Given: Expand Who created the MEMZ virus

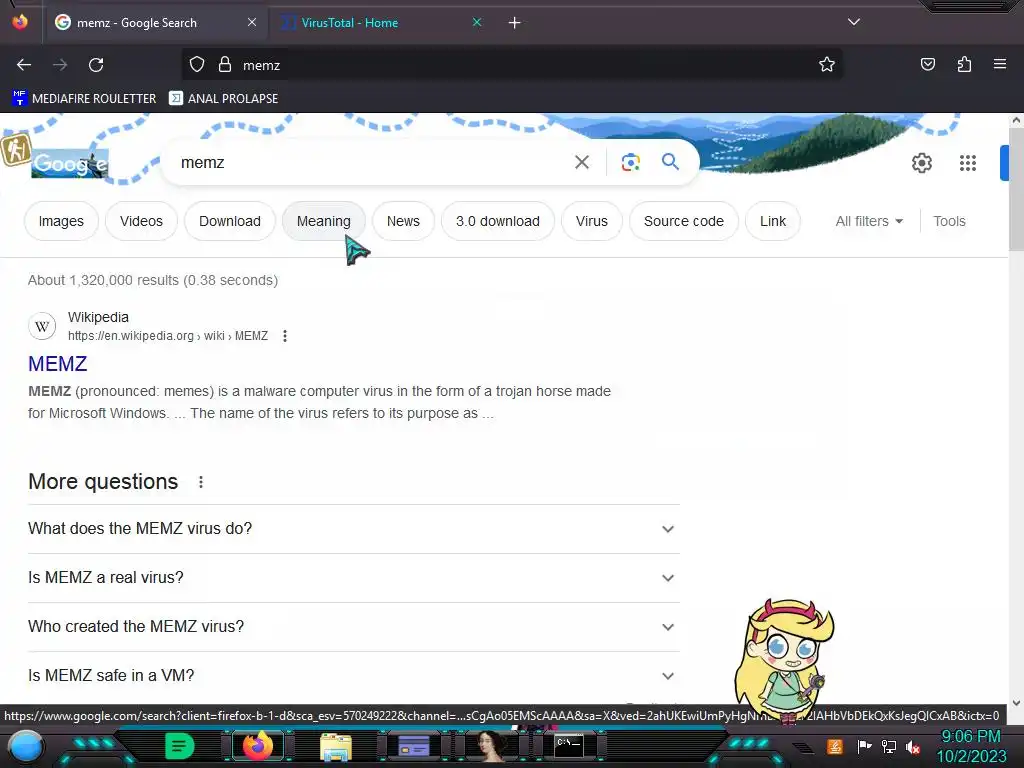Looking at the screenshot, I should coord(353,627).
